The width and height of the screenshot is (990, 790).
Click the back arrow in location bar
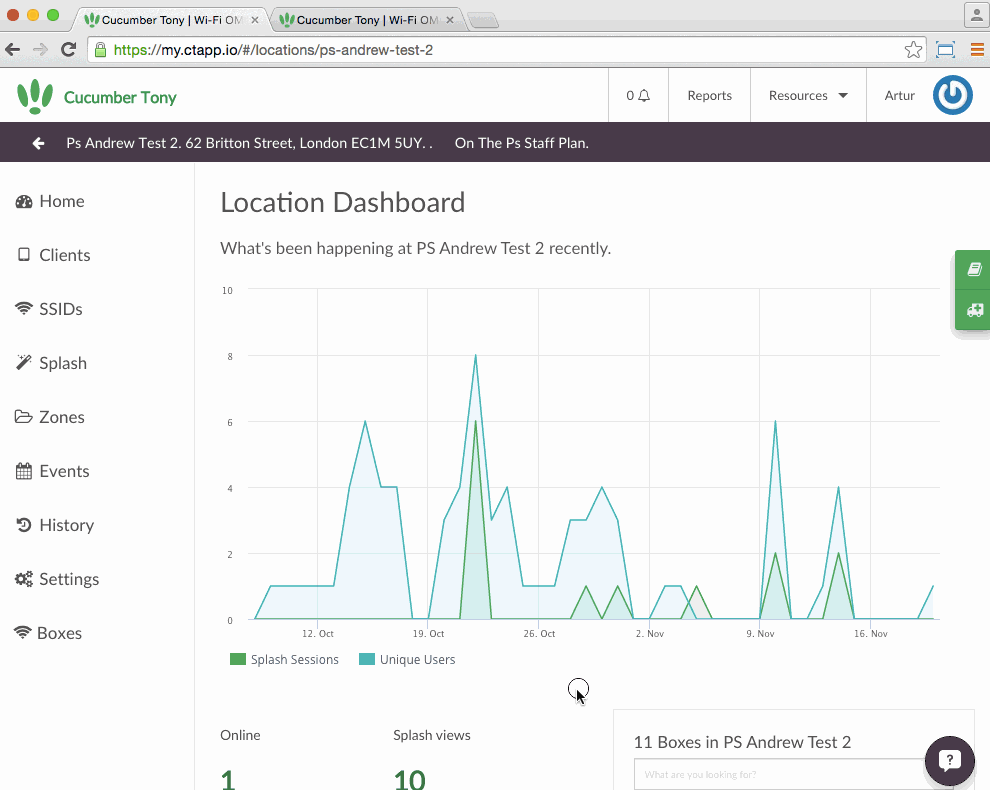click(x=38, y=143)
